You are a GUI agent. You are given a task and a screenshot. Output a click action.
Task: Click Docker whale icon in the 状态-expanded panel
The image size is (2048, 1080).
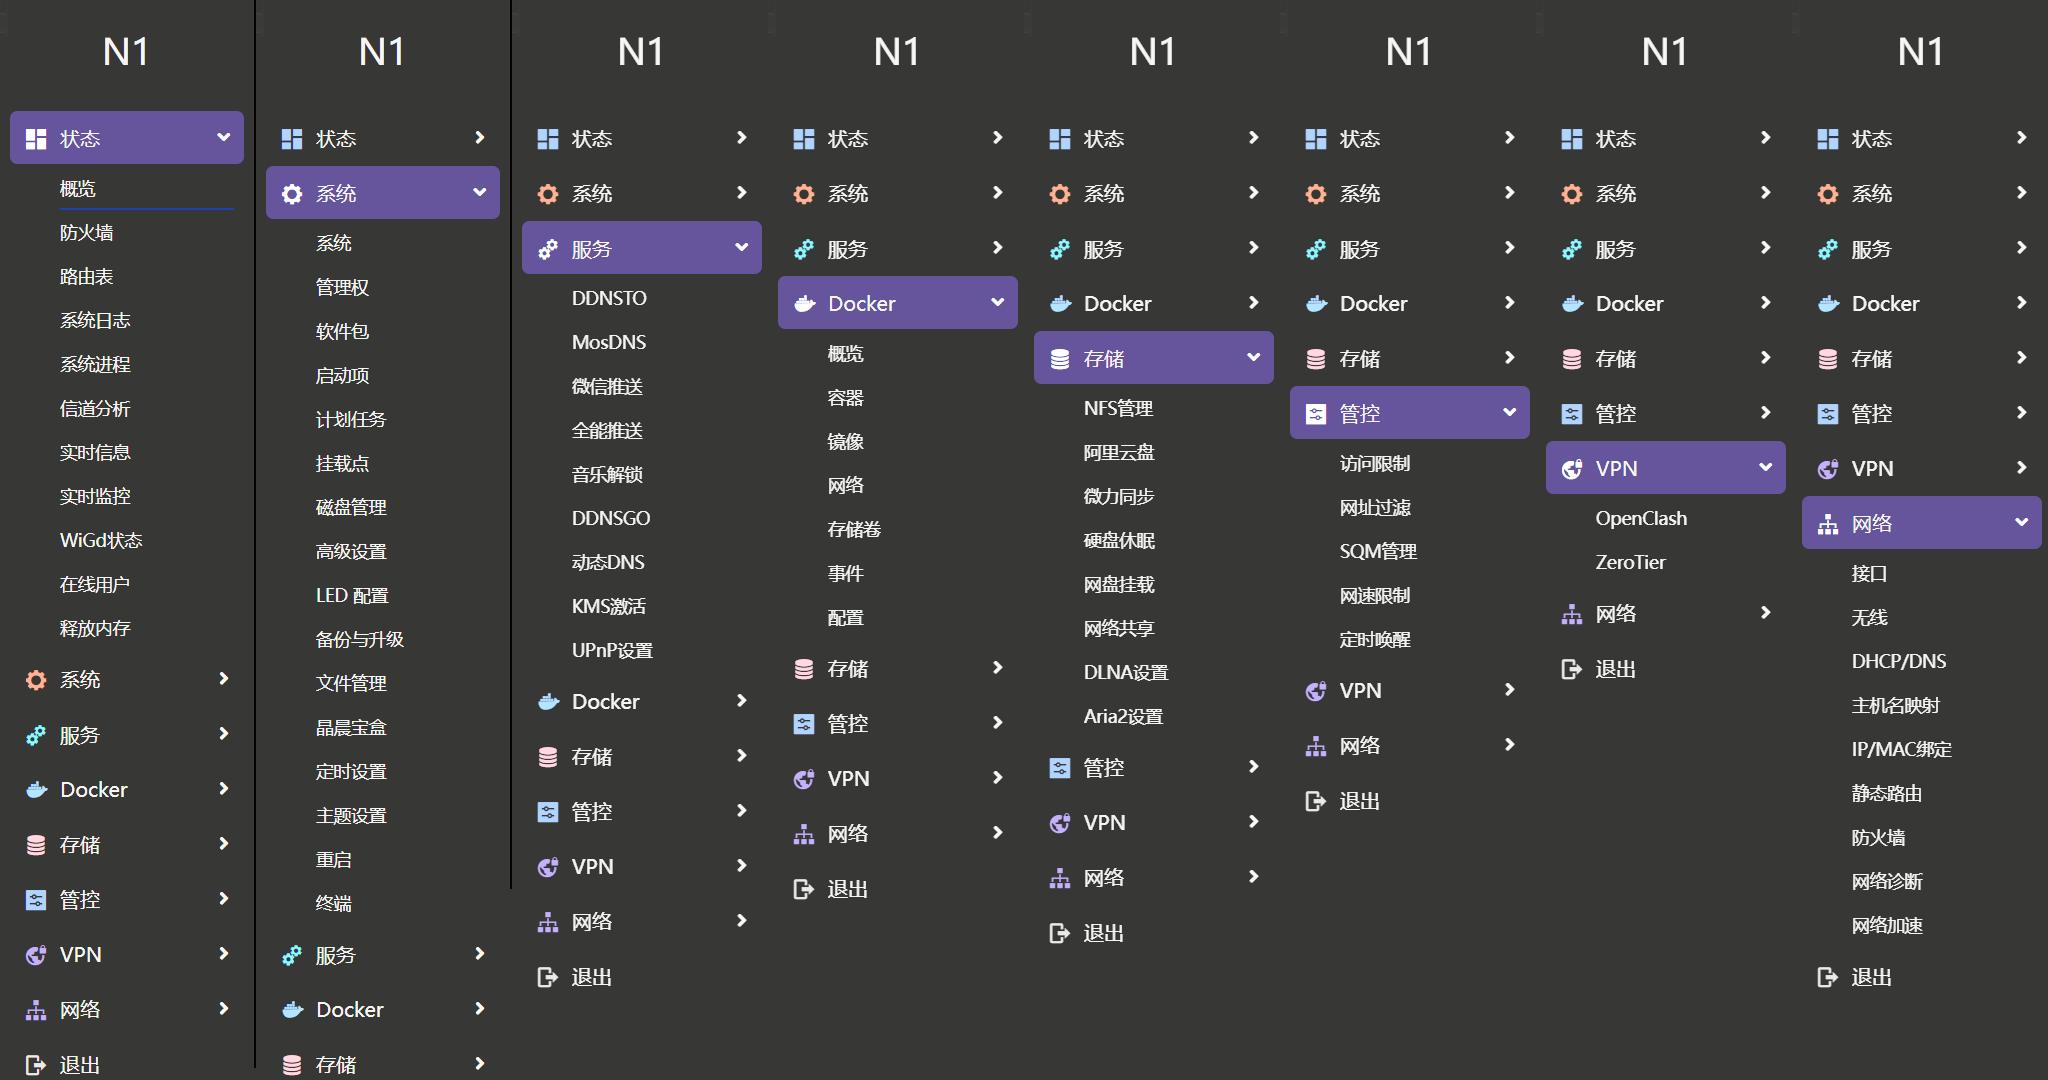pos(36,790)
